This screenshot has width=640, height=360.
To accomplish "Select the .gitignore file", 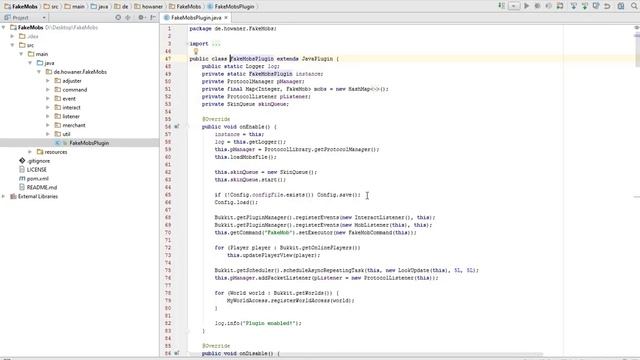I will coord(38,161).
